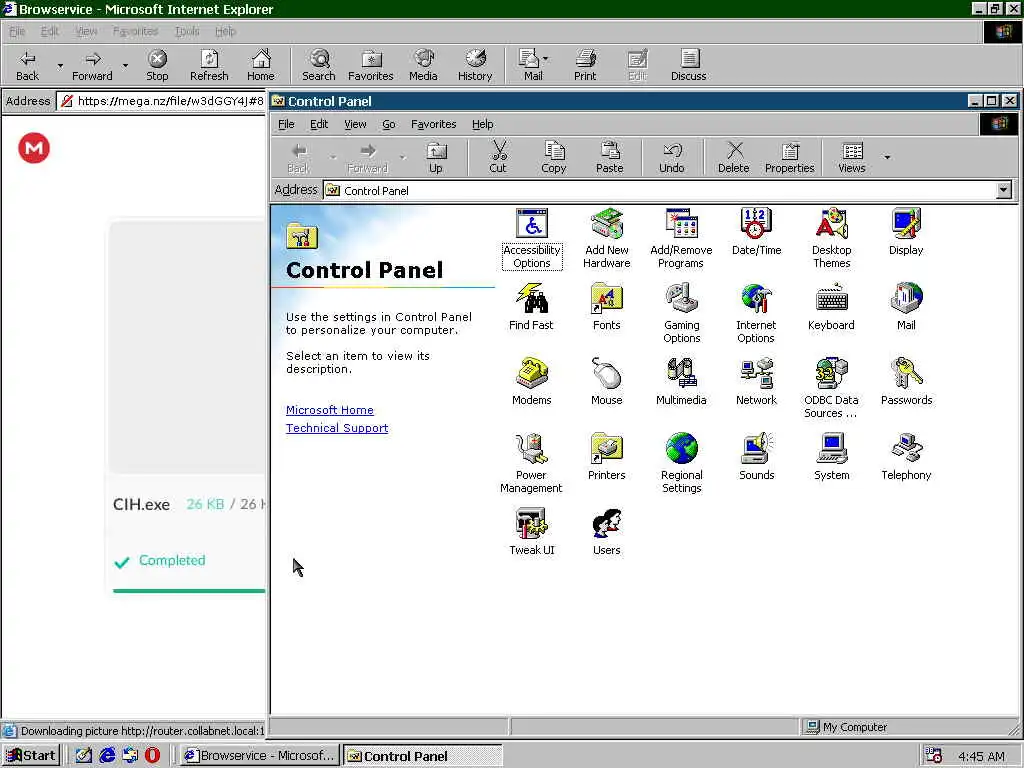Open Add/Remove Programs
The image size is (1024, 768).
pyautogui.click(x=681, y=239)
